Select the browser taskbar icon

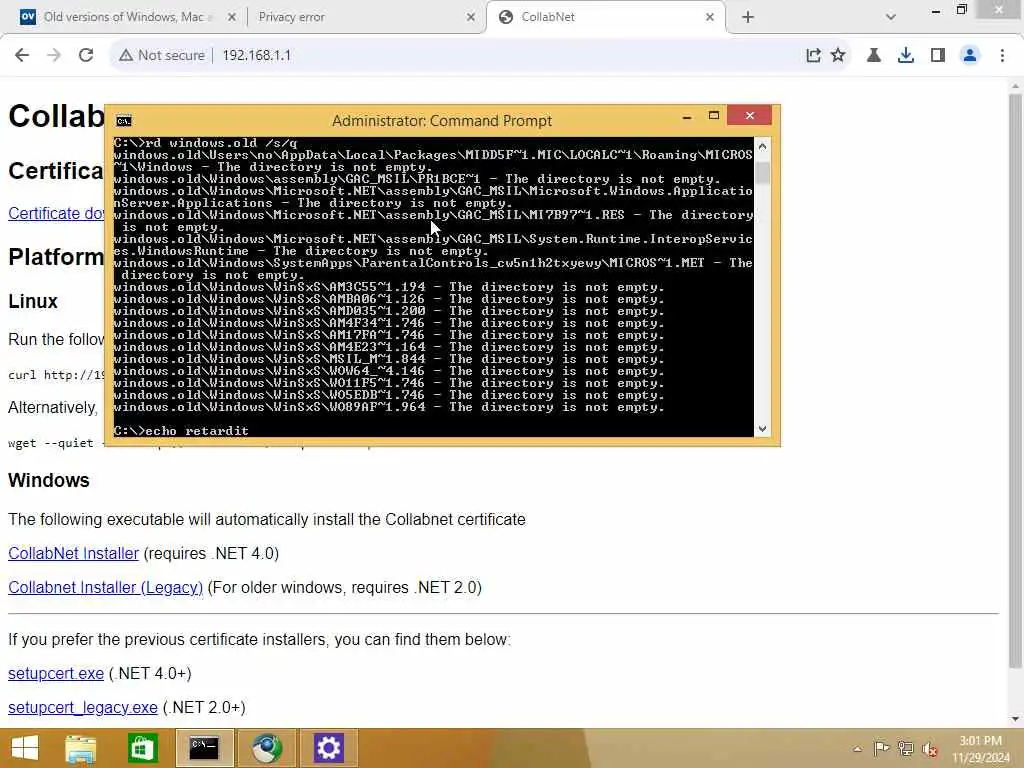coord(266,748)
